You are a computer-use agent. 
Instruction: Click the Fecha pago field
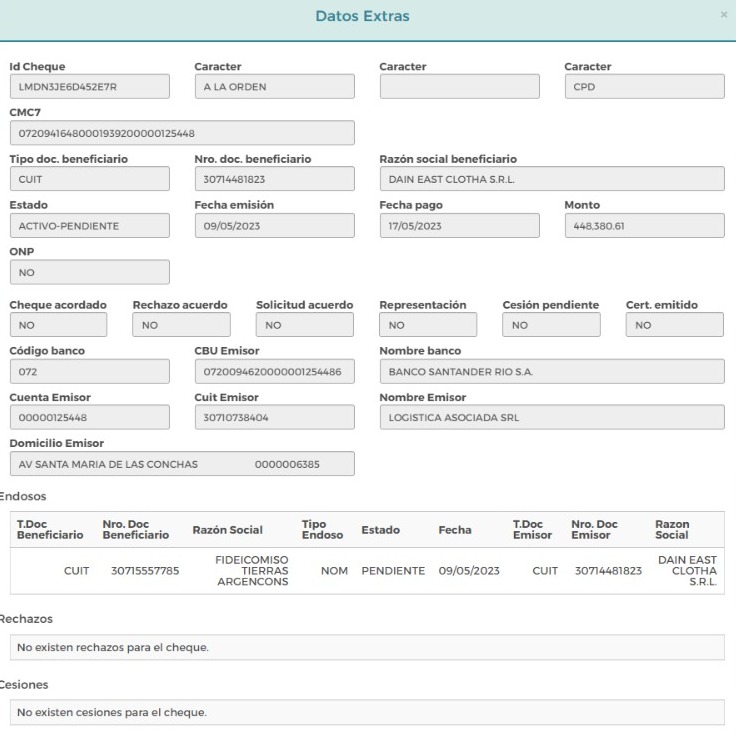coord(459,225)
